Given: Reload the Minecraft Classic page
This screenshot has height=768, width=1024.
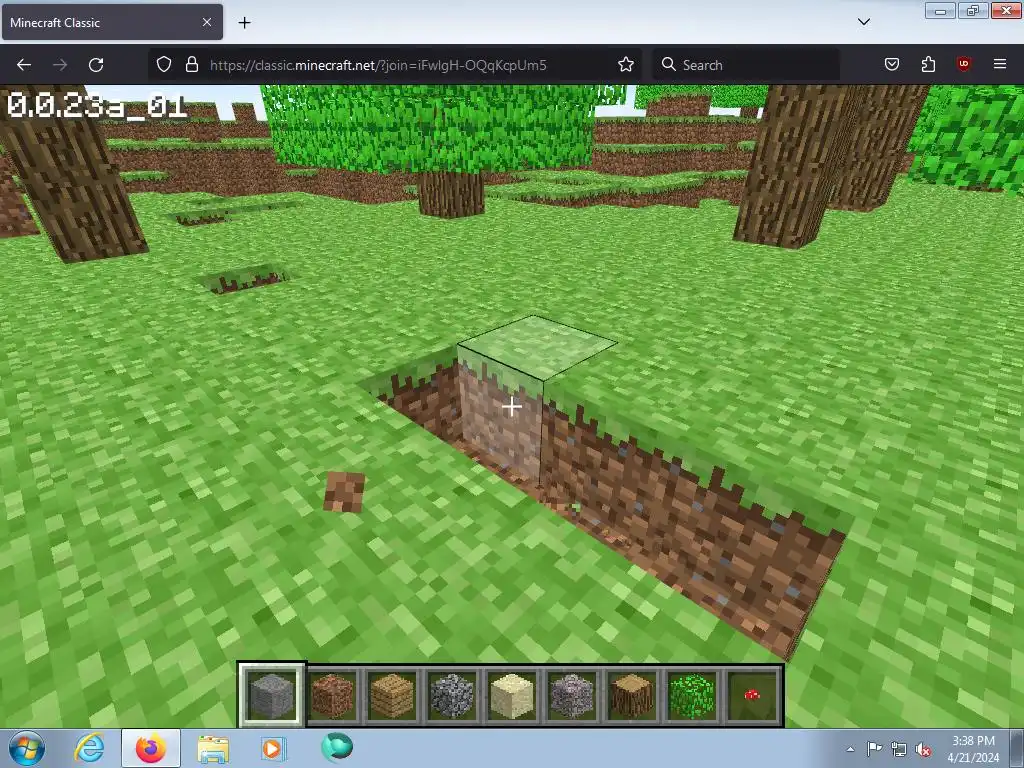Looking at the screenshot, I should pos(96,65).
